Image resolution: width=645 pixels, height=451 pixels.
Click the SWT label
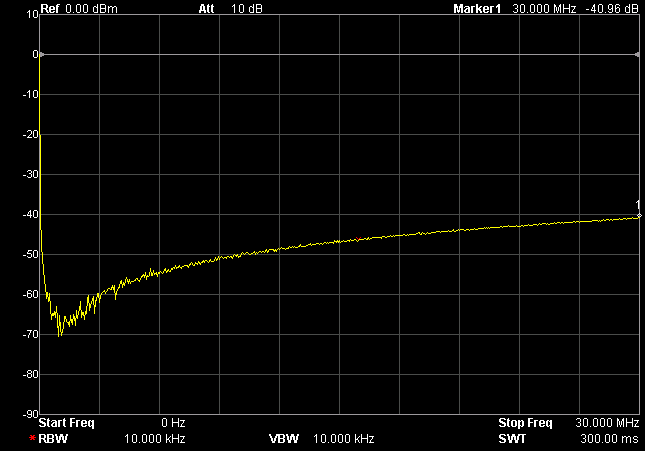pos(512,439)
